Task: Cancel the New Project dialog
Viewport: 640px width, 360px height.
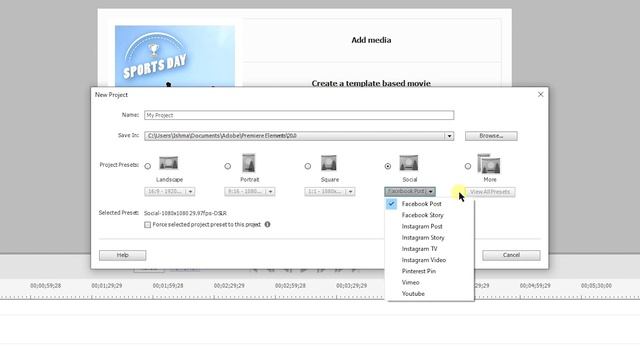Action: [511, 255]
